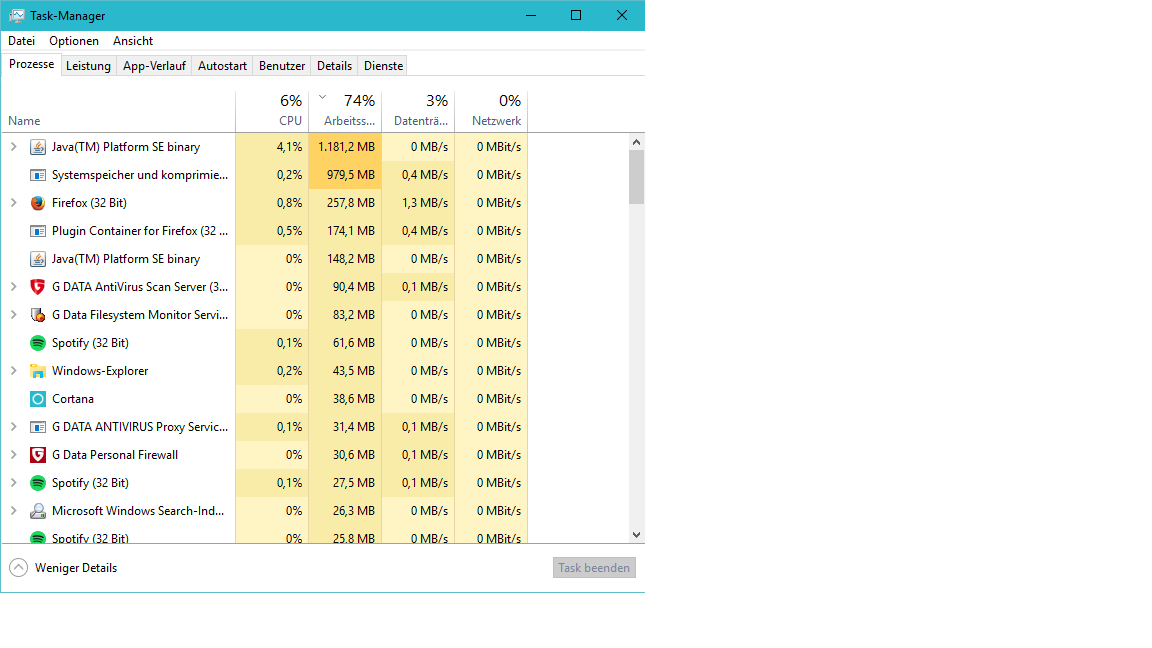
Task: Expand the Windows-Explorer process group
Action: [13, 371]
